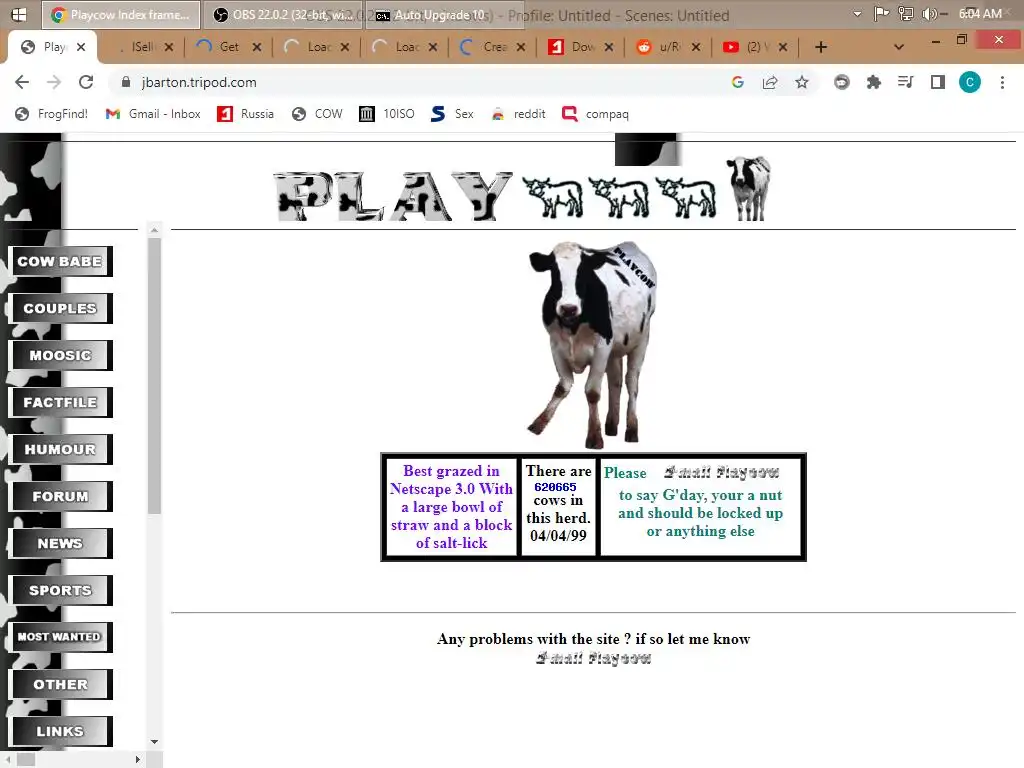Click the sidebar scroll-down arrow
The width and height of the screenshot is (1024, 768).
coord(154,742)
